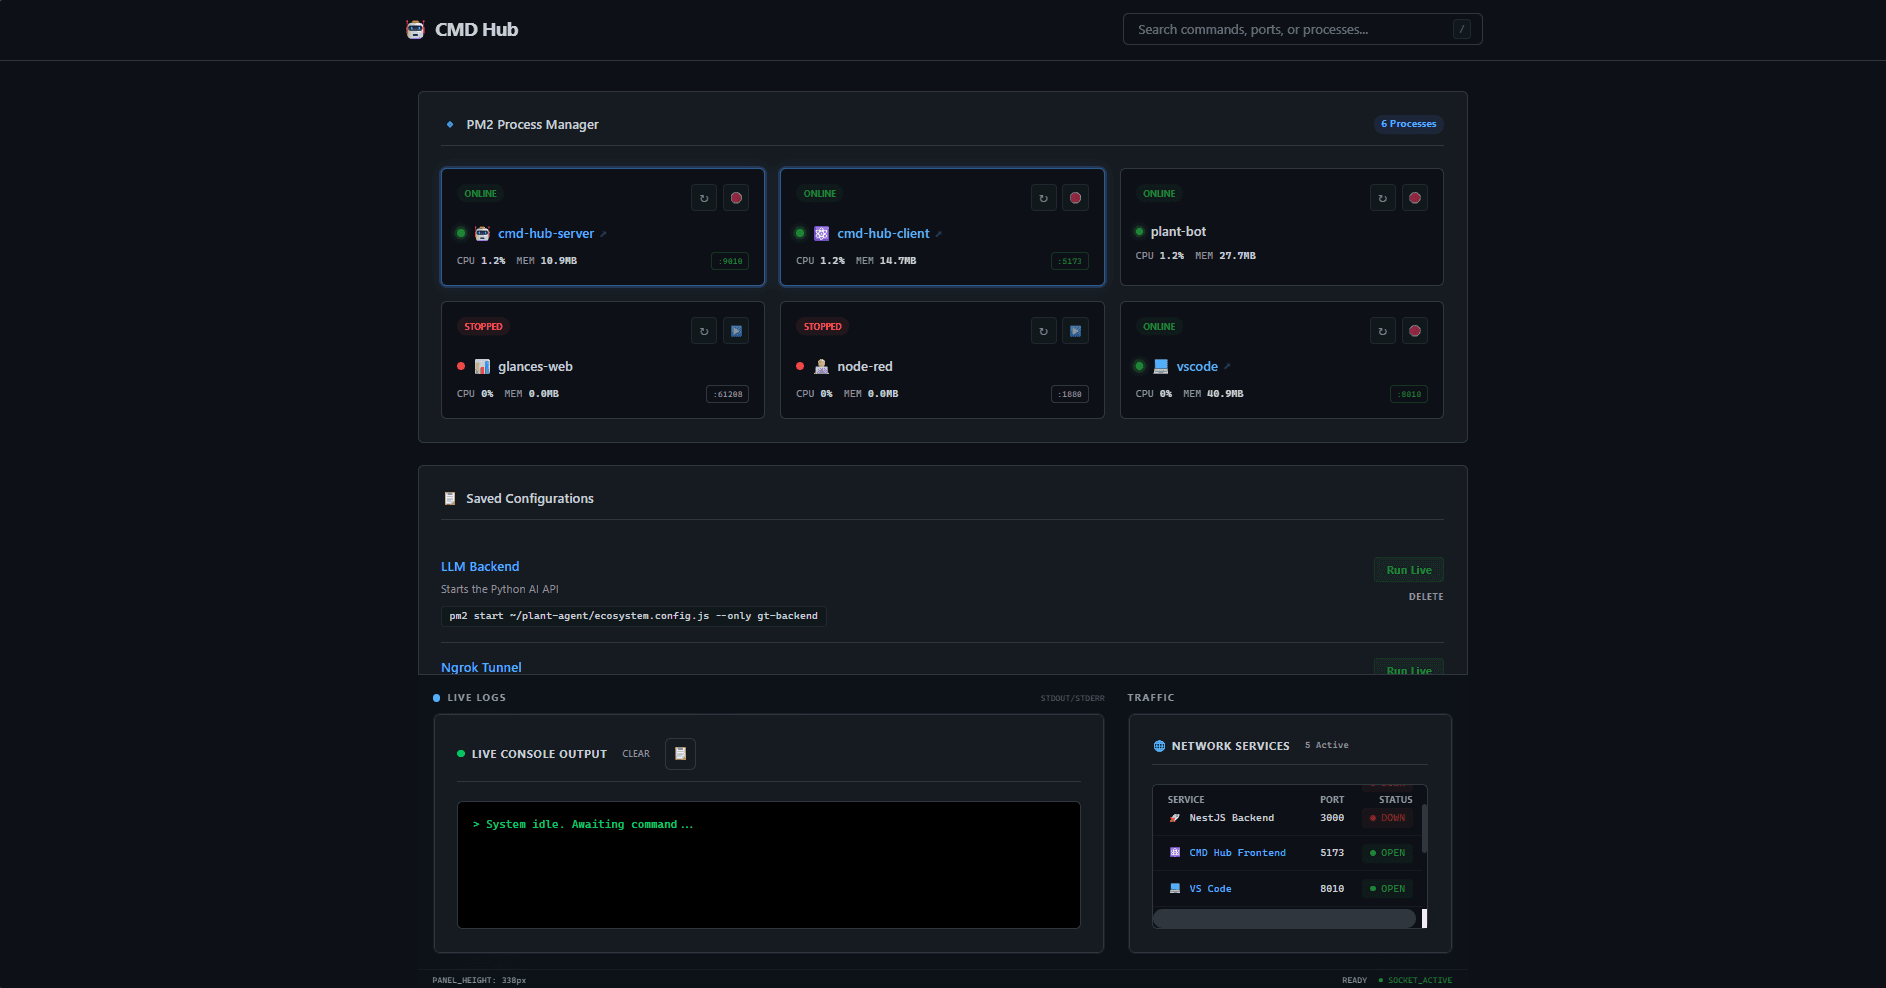1886x988 pixels.
Task: Click the 6 Processes badge
Action: pos(1408,124)
